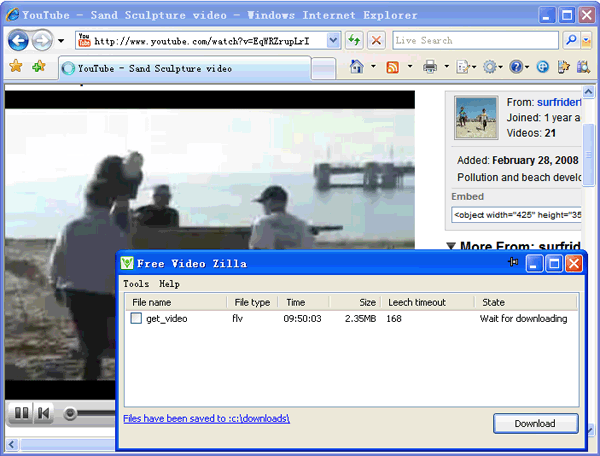Click the video rewind-to-start button
Viewport: 600px width, 456px height.
point(44,413)
